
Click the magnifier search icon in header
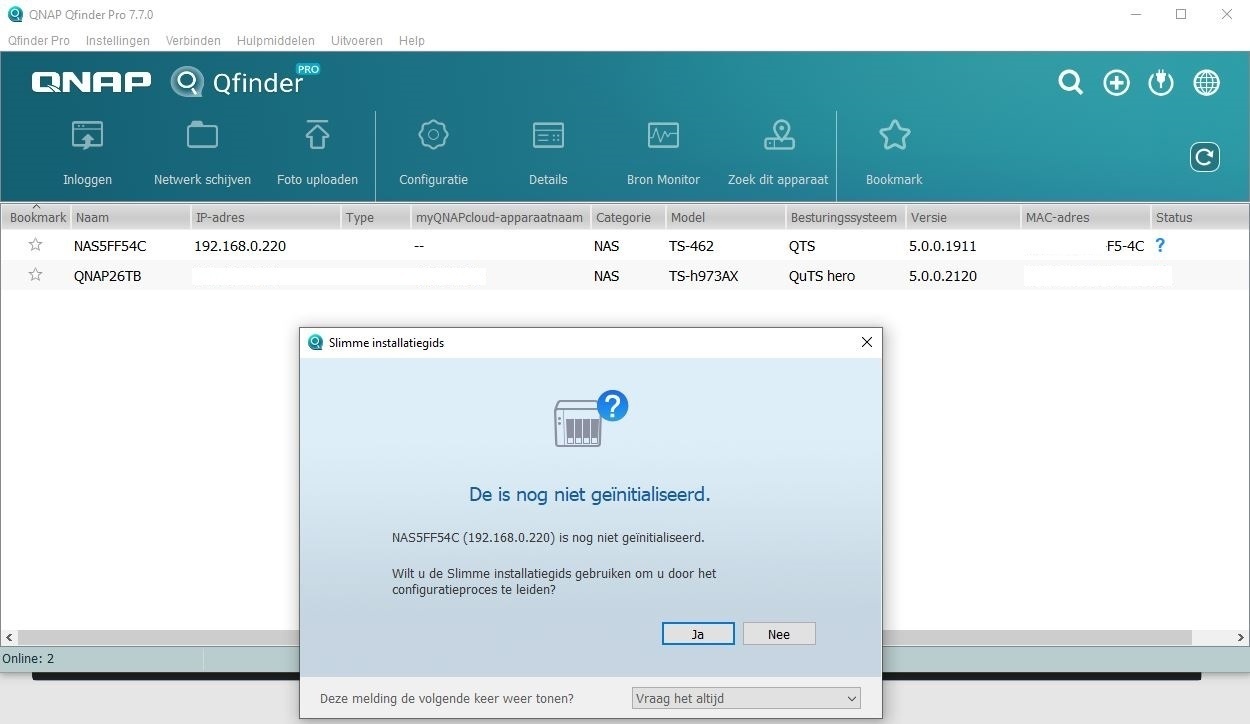tap(1071, 83)
